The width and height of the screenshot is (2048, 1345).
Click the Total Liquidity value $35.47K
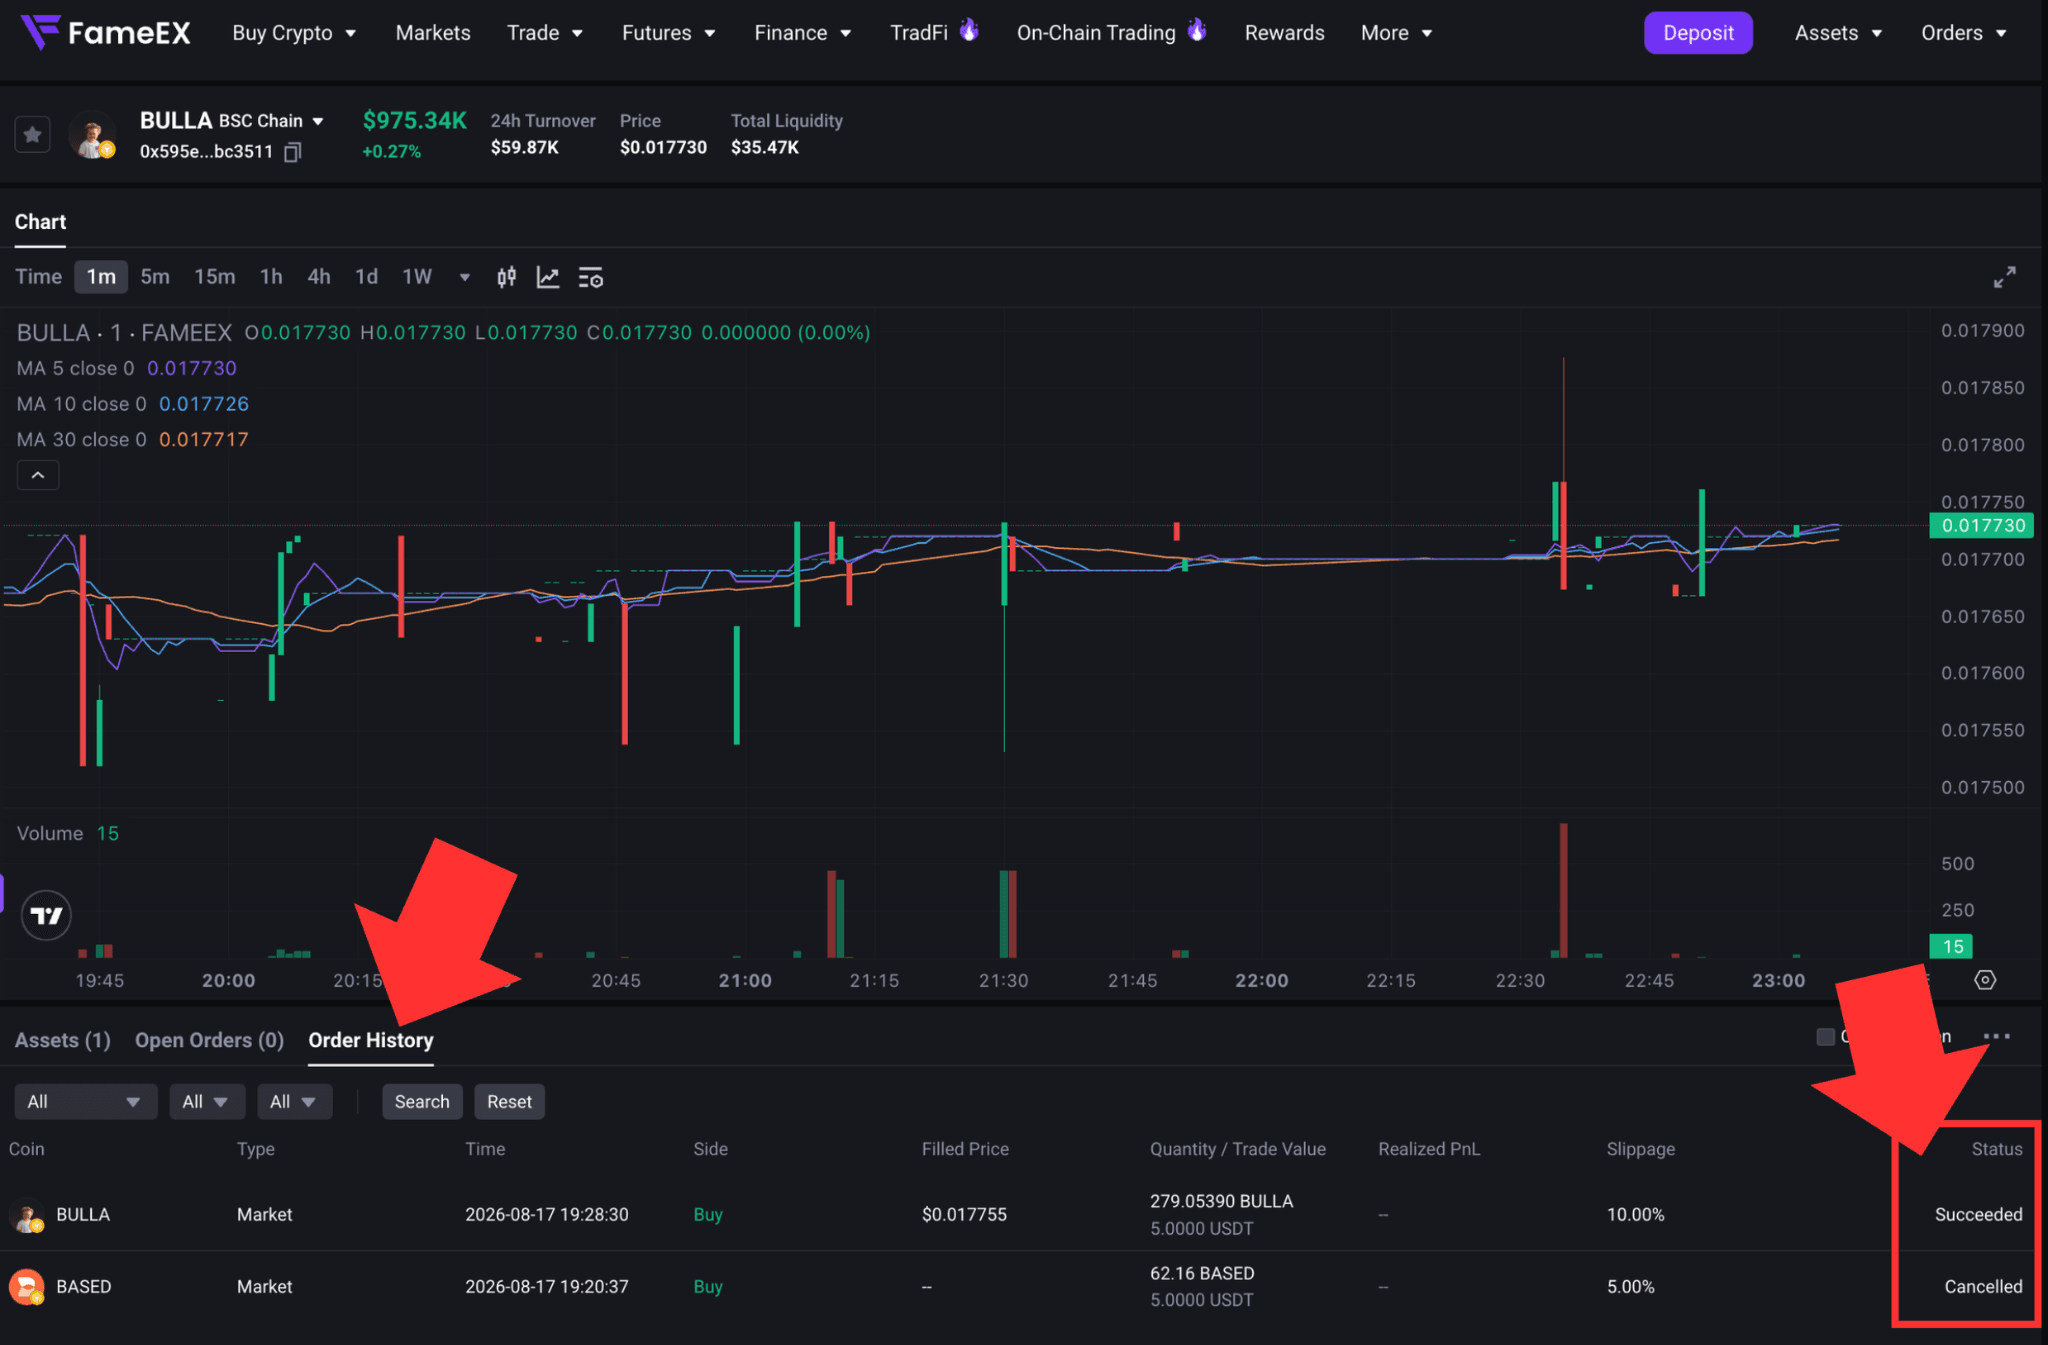[765, 148]
